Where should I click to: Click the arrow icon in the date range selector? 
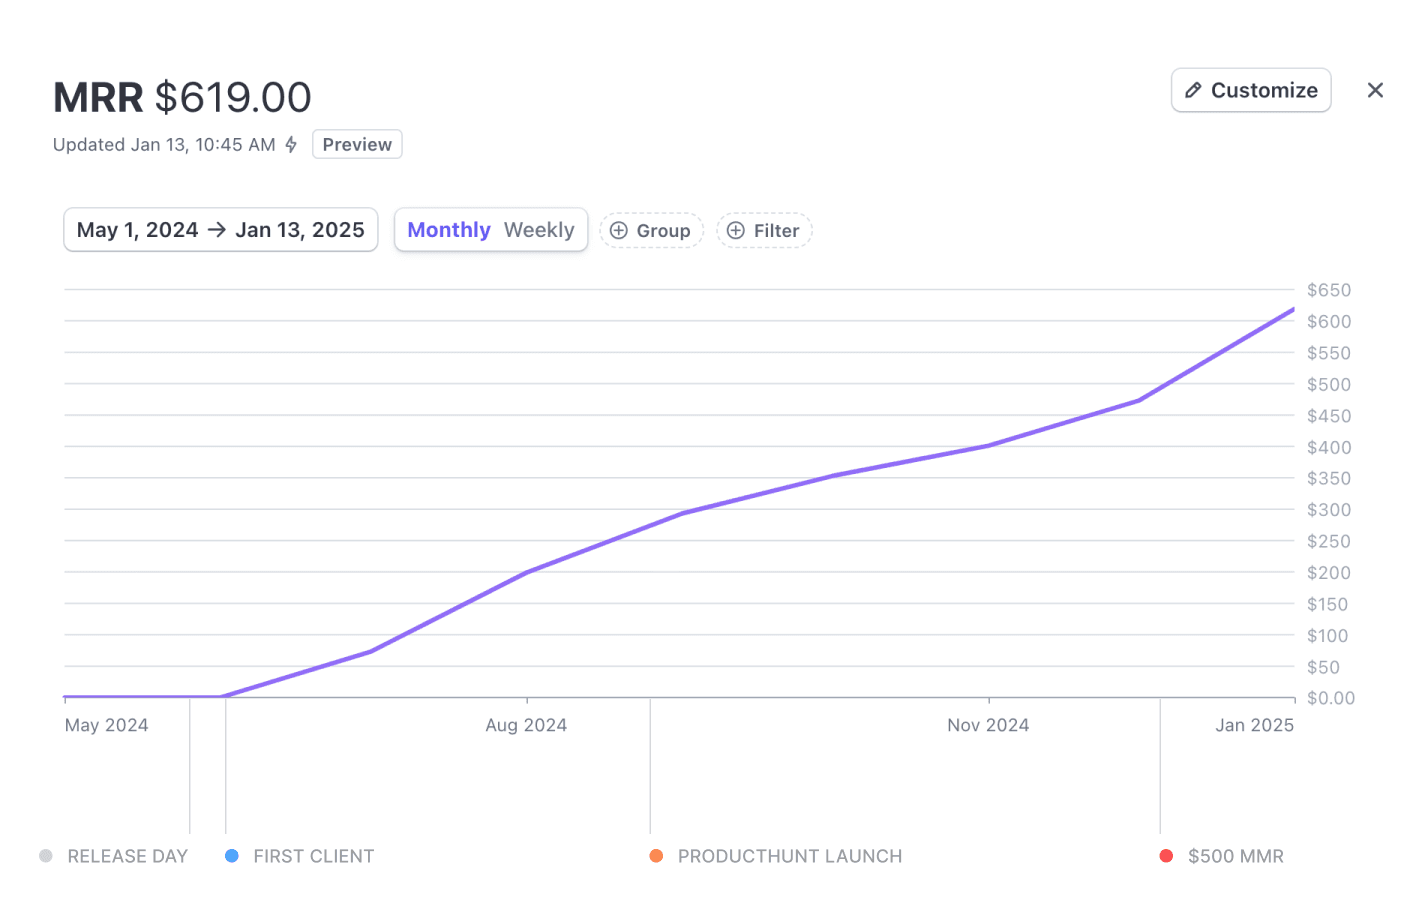216,229
